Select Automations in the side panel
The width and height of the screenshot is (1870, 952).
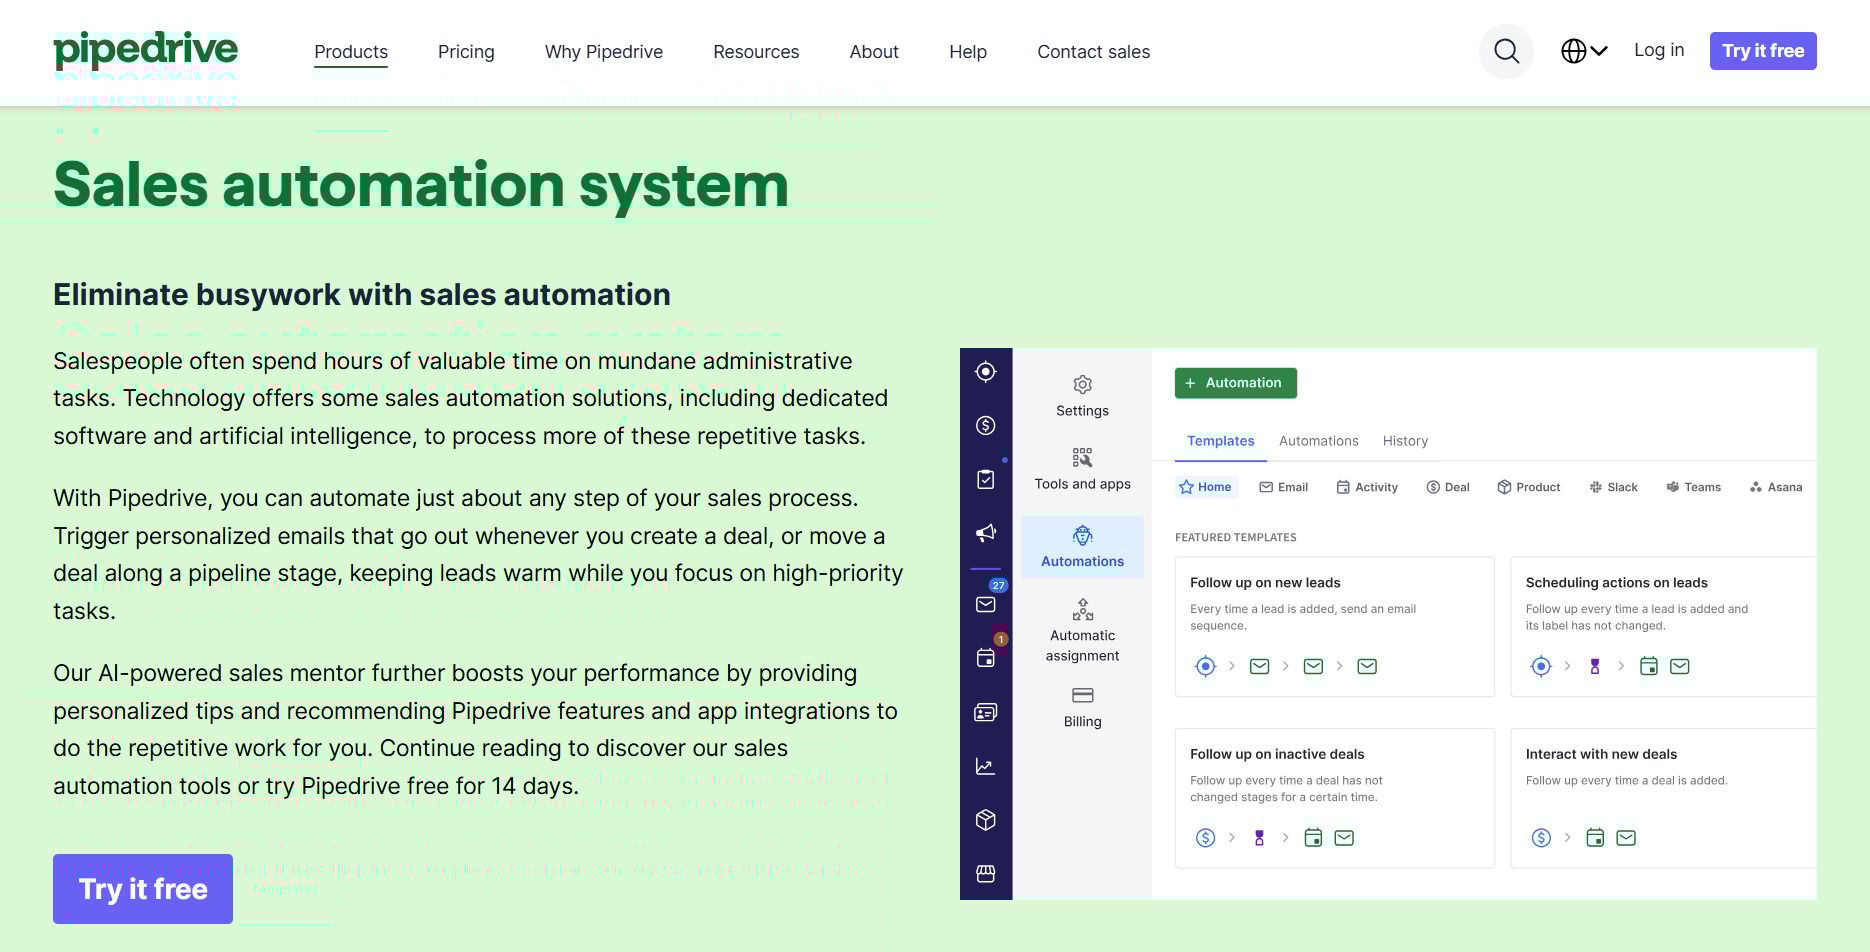coord(1082,547)
